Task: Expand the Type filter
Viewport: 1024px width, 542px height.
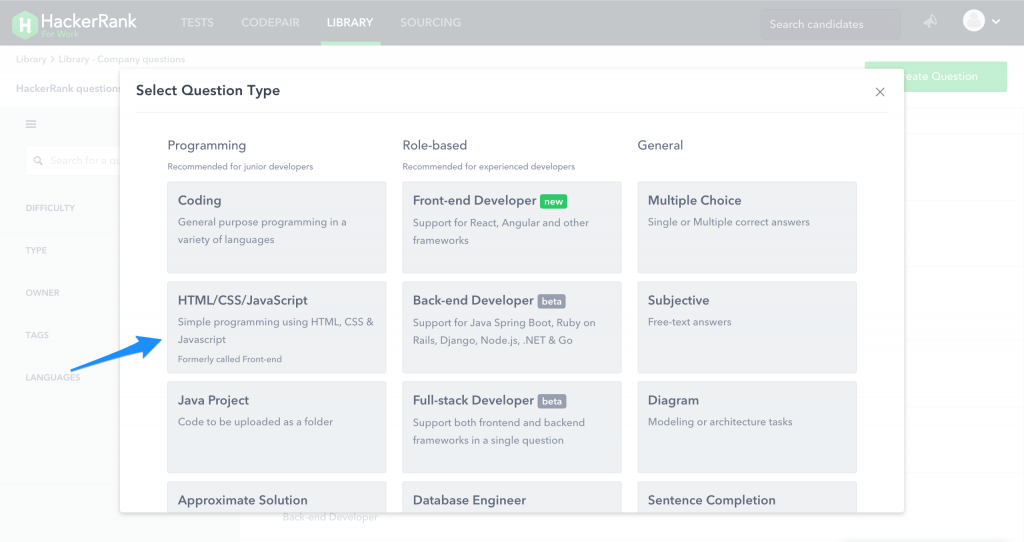Action: pos(36,250)
